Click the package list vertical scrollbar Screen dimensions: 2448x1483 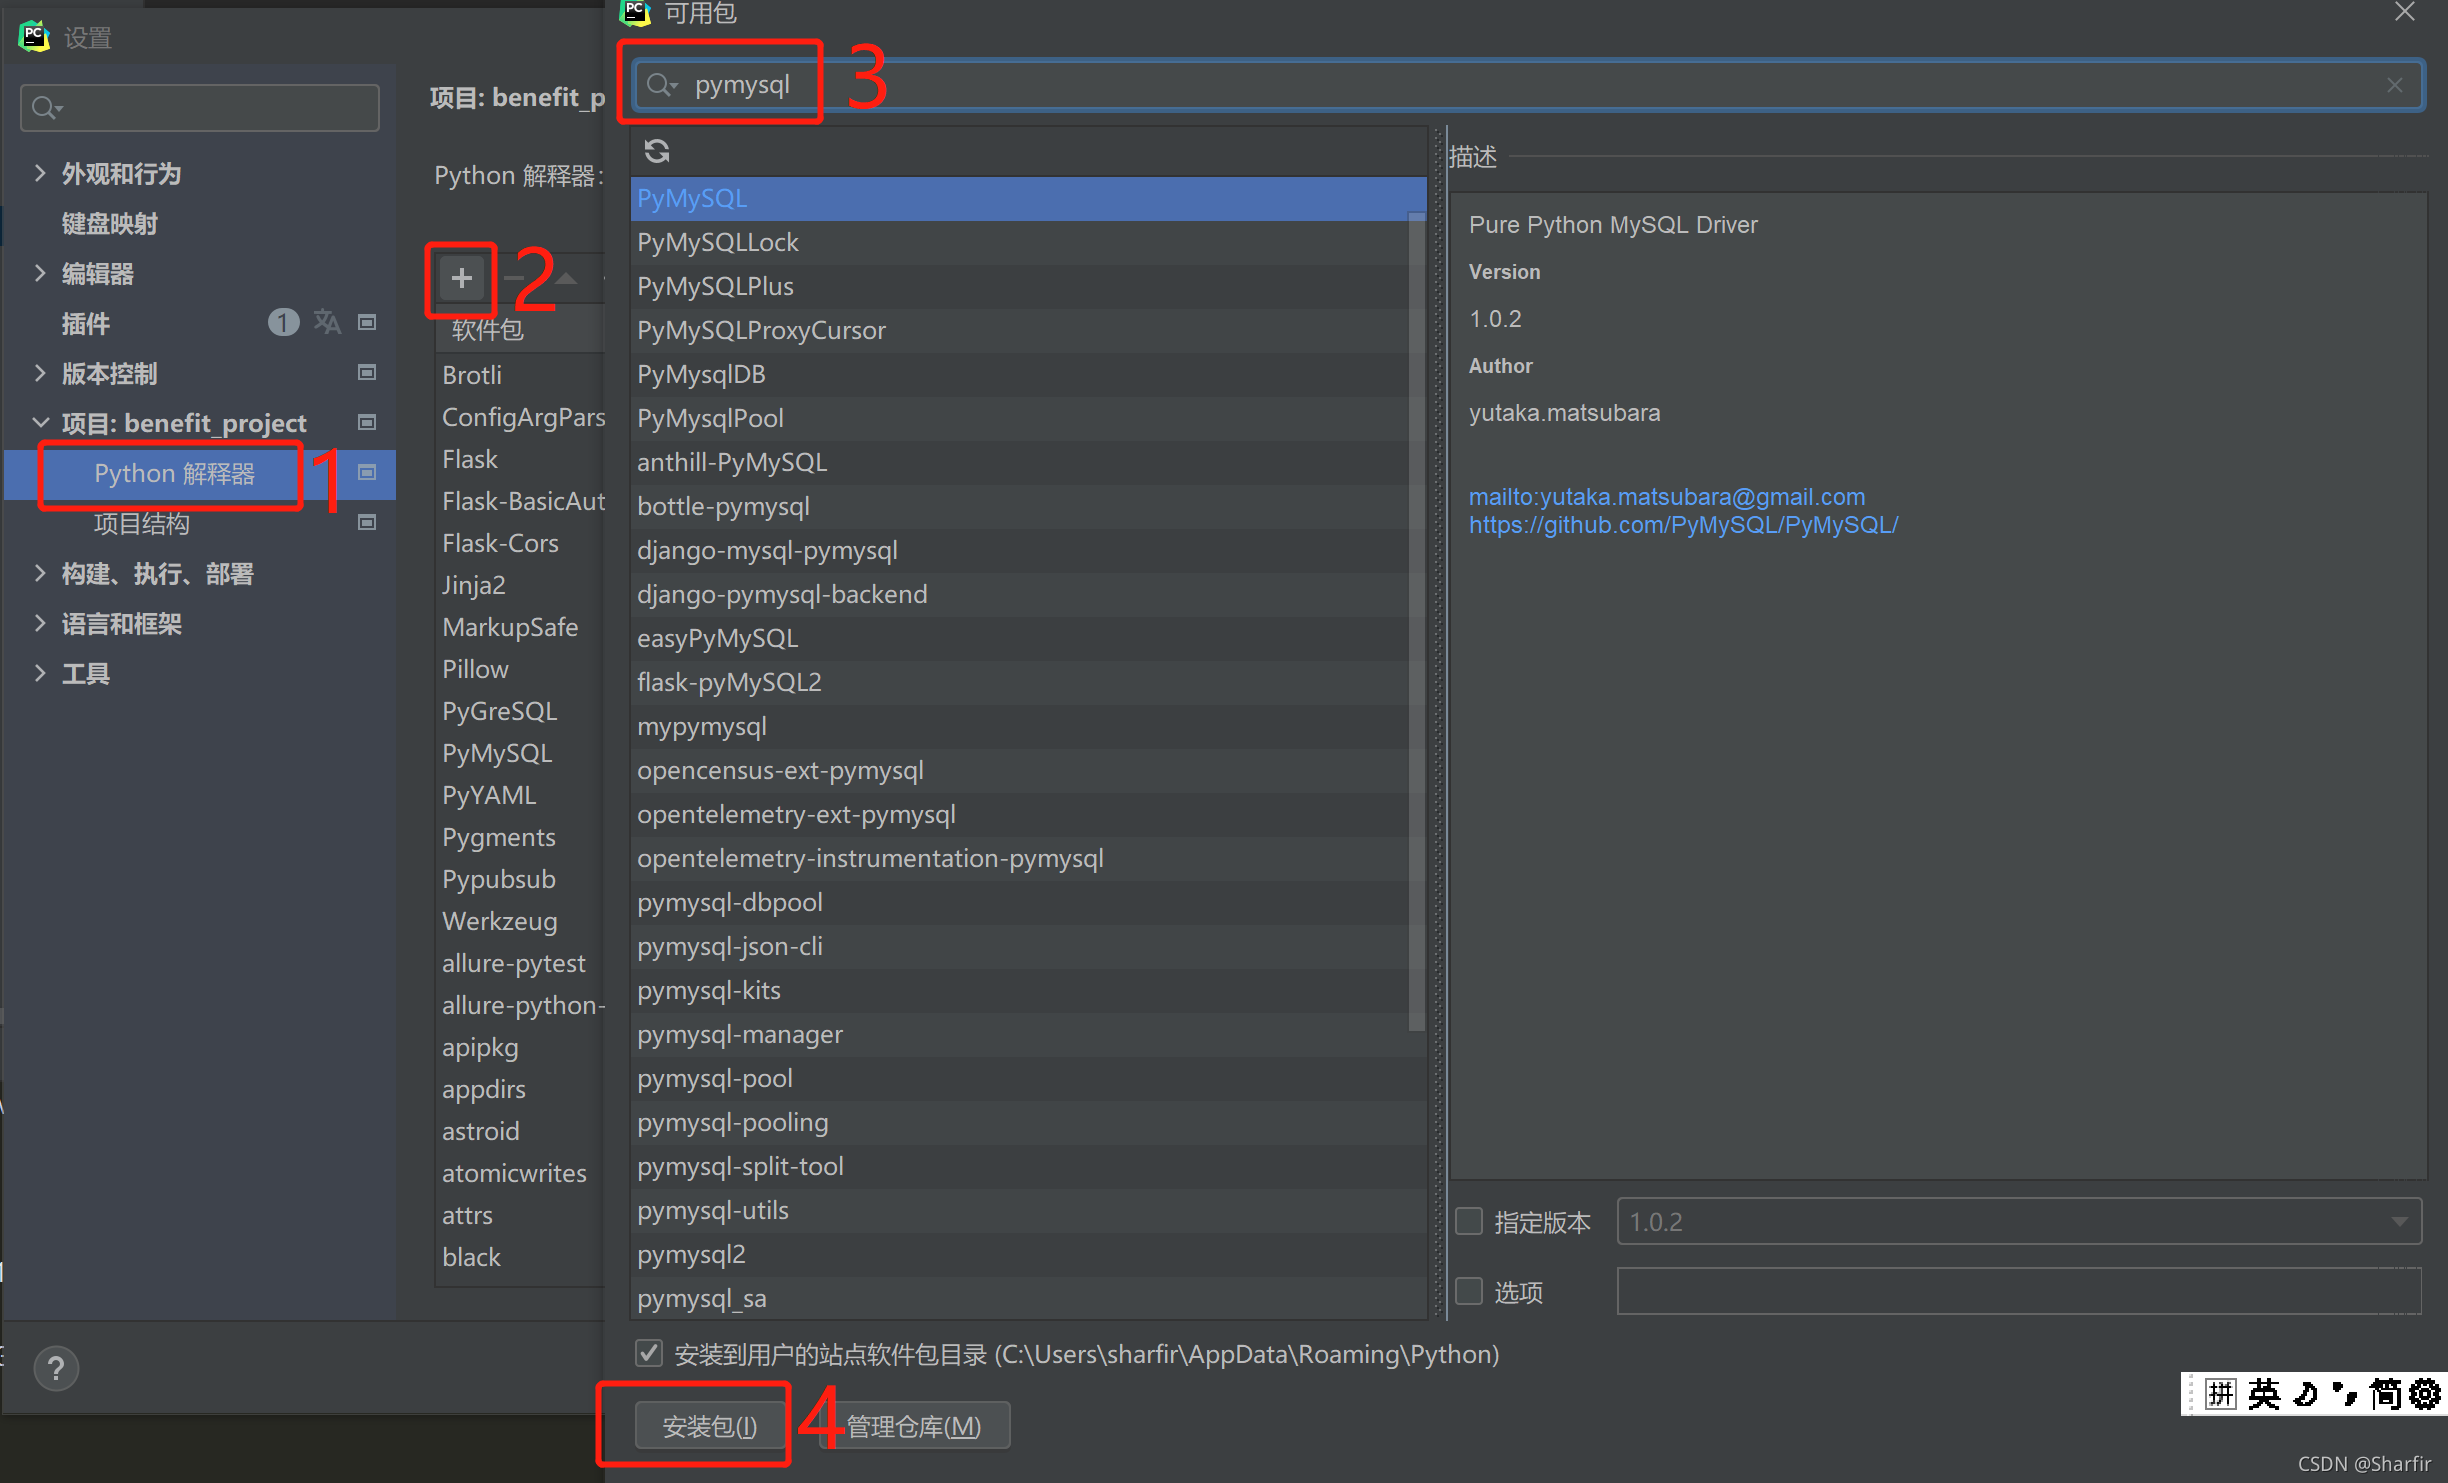click(x=1416, y=620)
